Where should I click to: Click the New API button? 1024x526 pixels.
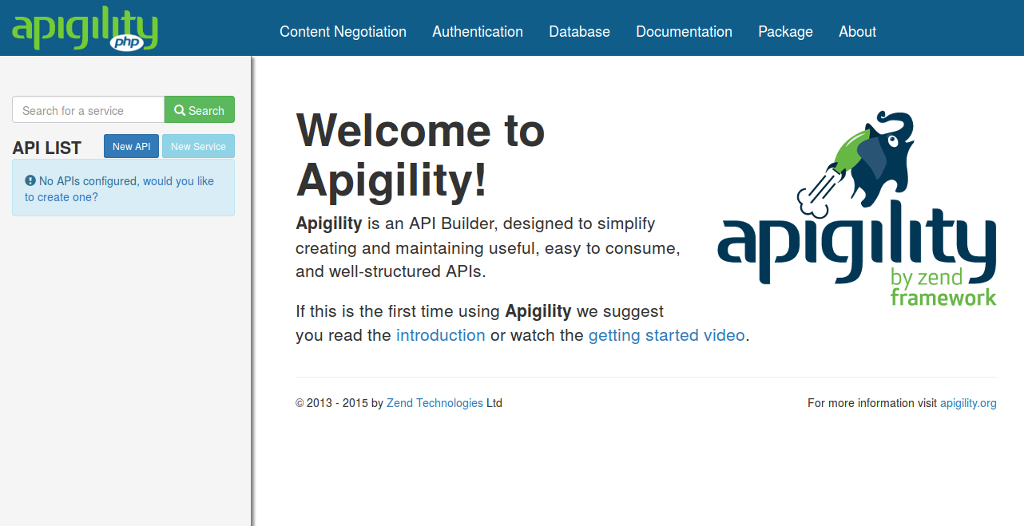pyautogui.click(x=131, y=146)
